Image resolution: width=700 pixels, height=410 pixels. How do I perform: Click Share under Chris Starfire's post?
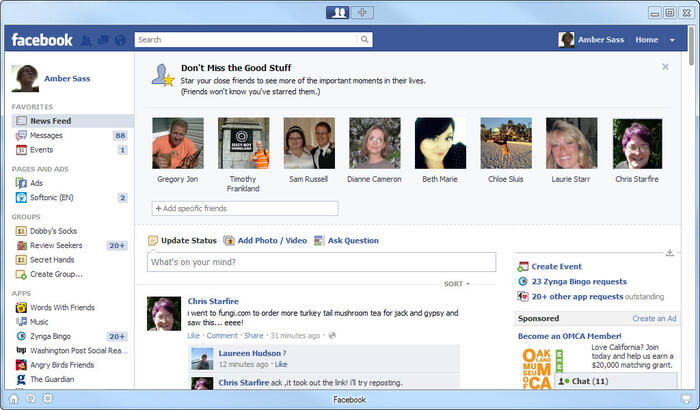[x=254, y=335]
